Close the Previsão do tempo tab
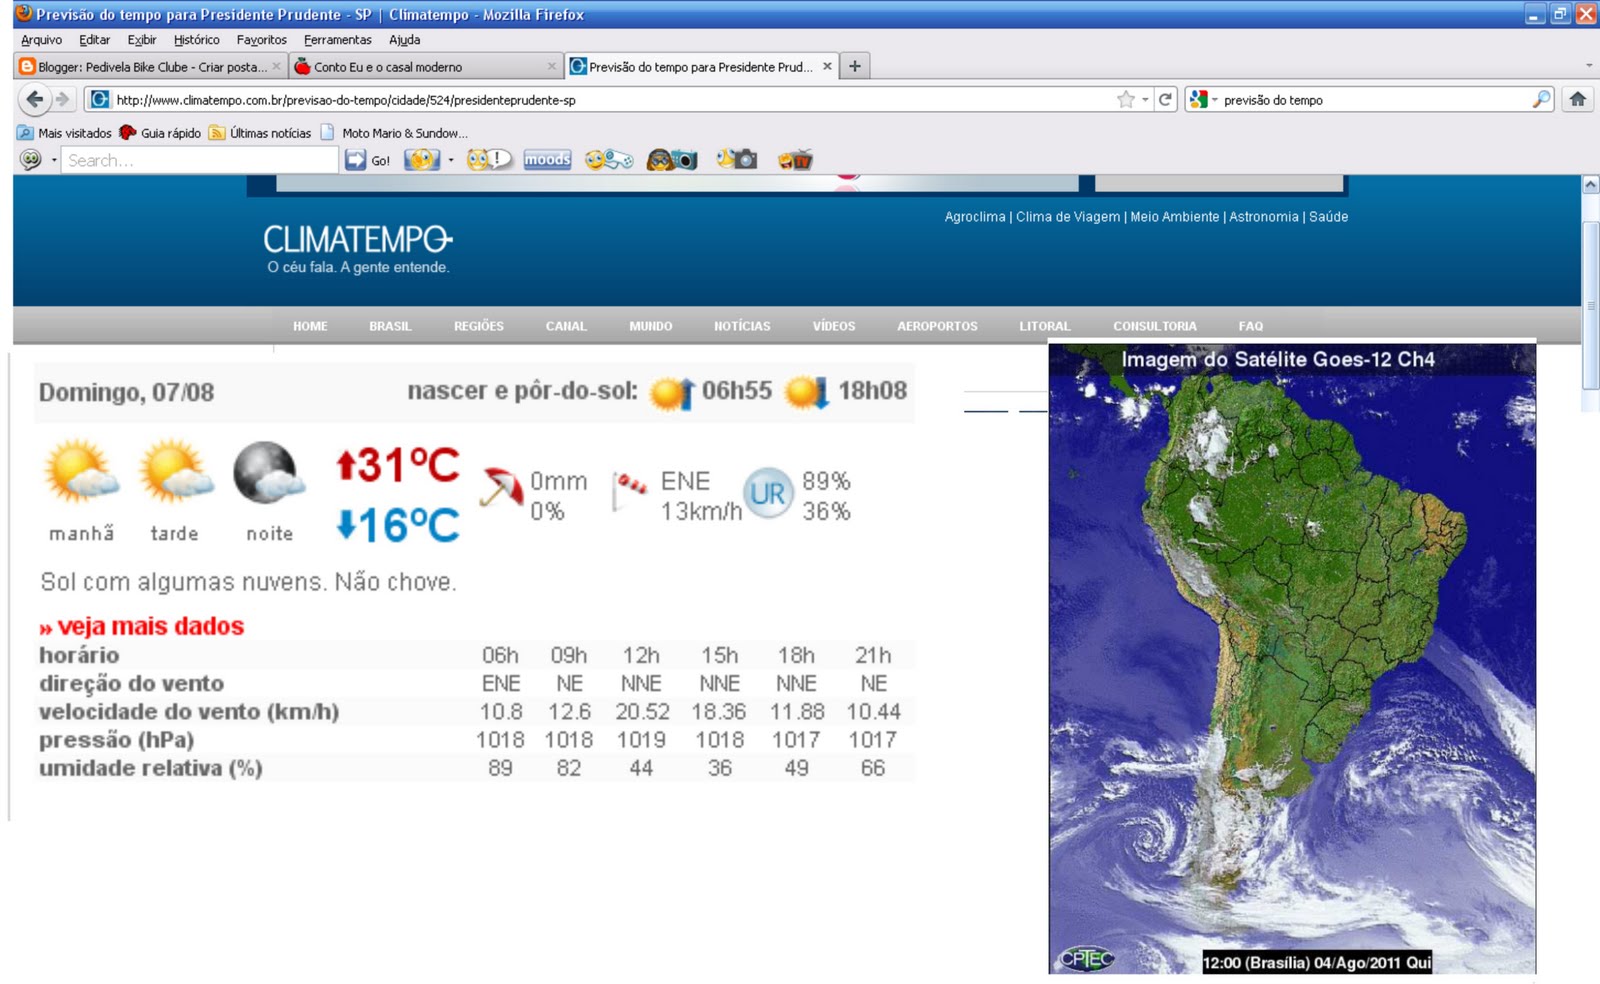This screenshot has width=1600, height=984. pos(827,66)
